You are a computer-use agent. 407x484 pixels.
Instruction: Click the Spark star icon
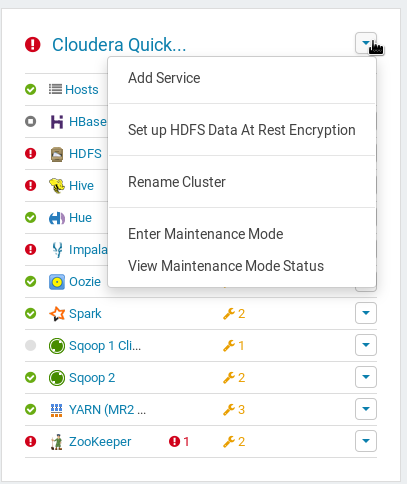[x=57, y=314]
